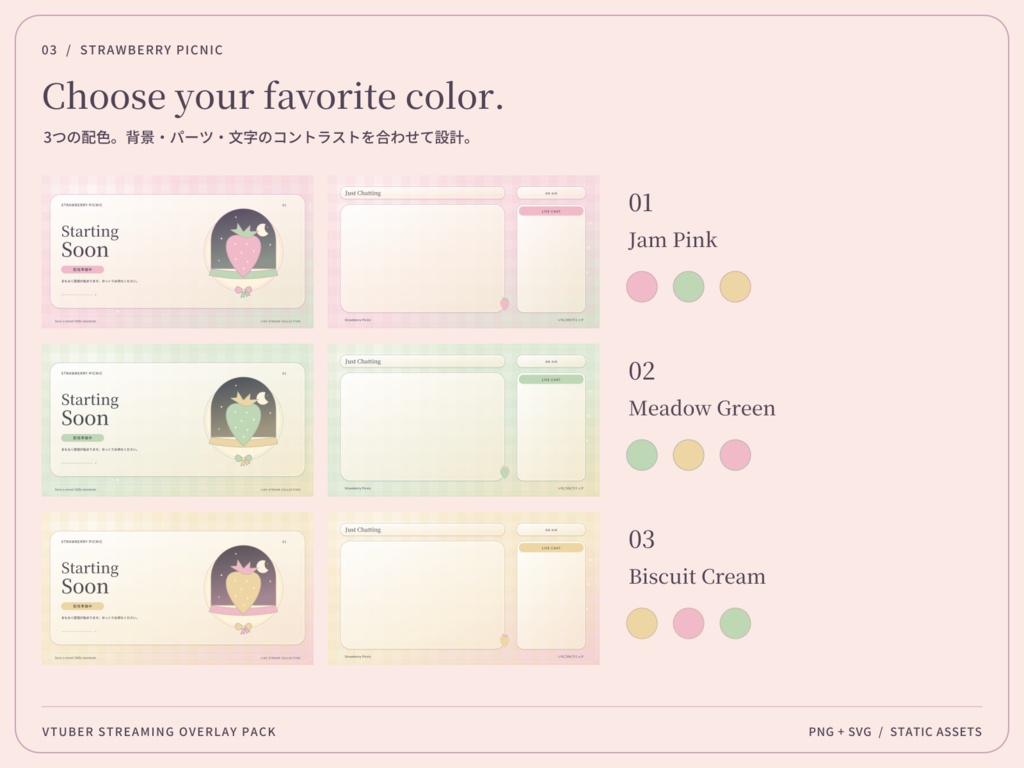1024x768 pixels.
Task: Choose the pink swatch under Meadow Green
Action: click(735, 455)
